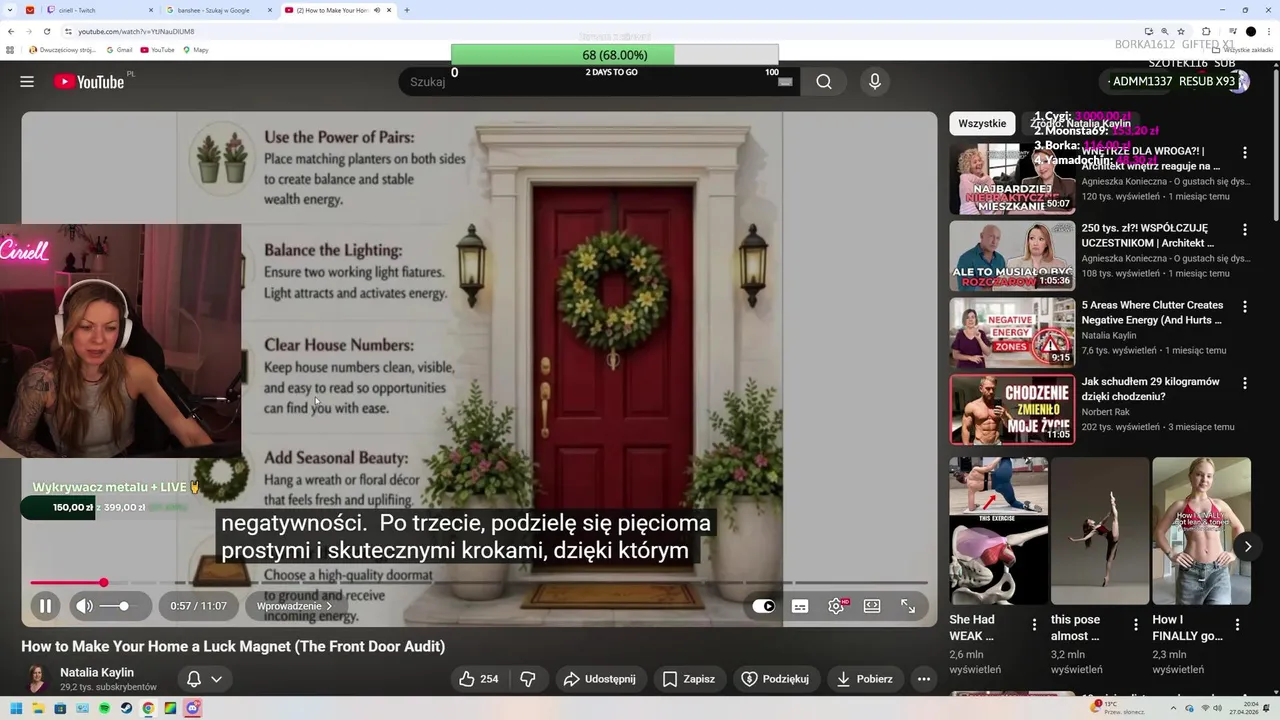Open the NAJBARDZIEJ NIEPRAKTYCZNE MIESZKANIE video thumbnail

tap(1012, 178)
